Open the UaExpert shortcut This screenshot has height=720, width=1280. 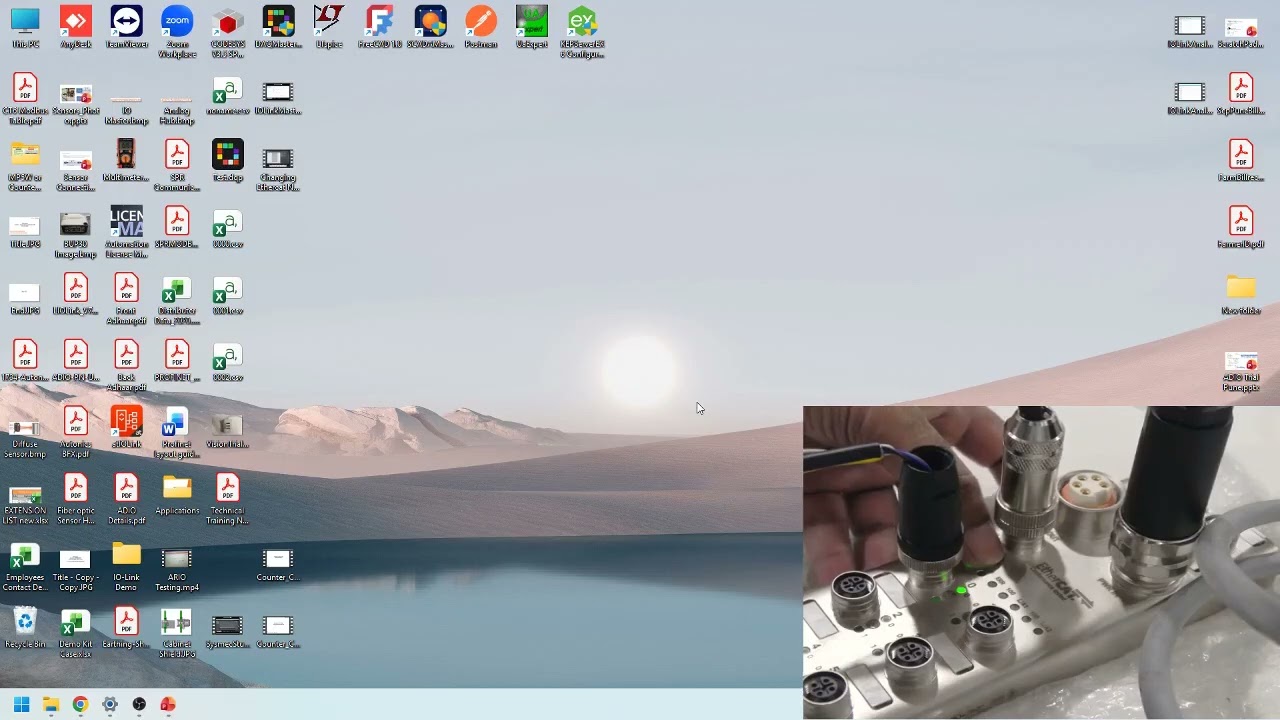point(532,28)
